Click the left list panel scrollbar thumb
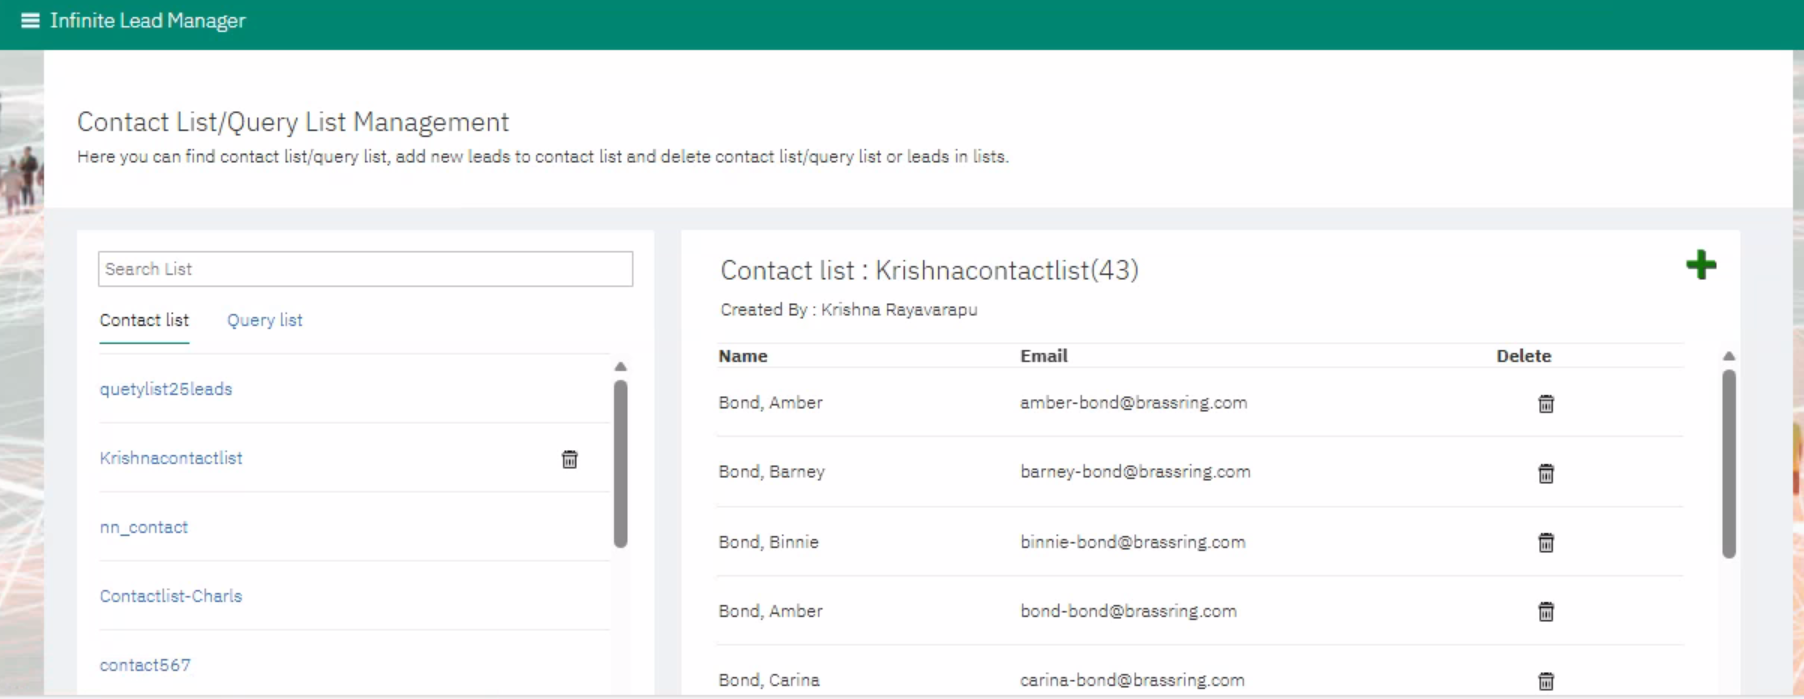The image size is (1804, 699). (x=620, y=463)
